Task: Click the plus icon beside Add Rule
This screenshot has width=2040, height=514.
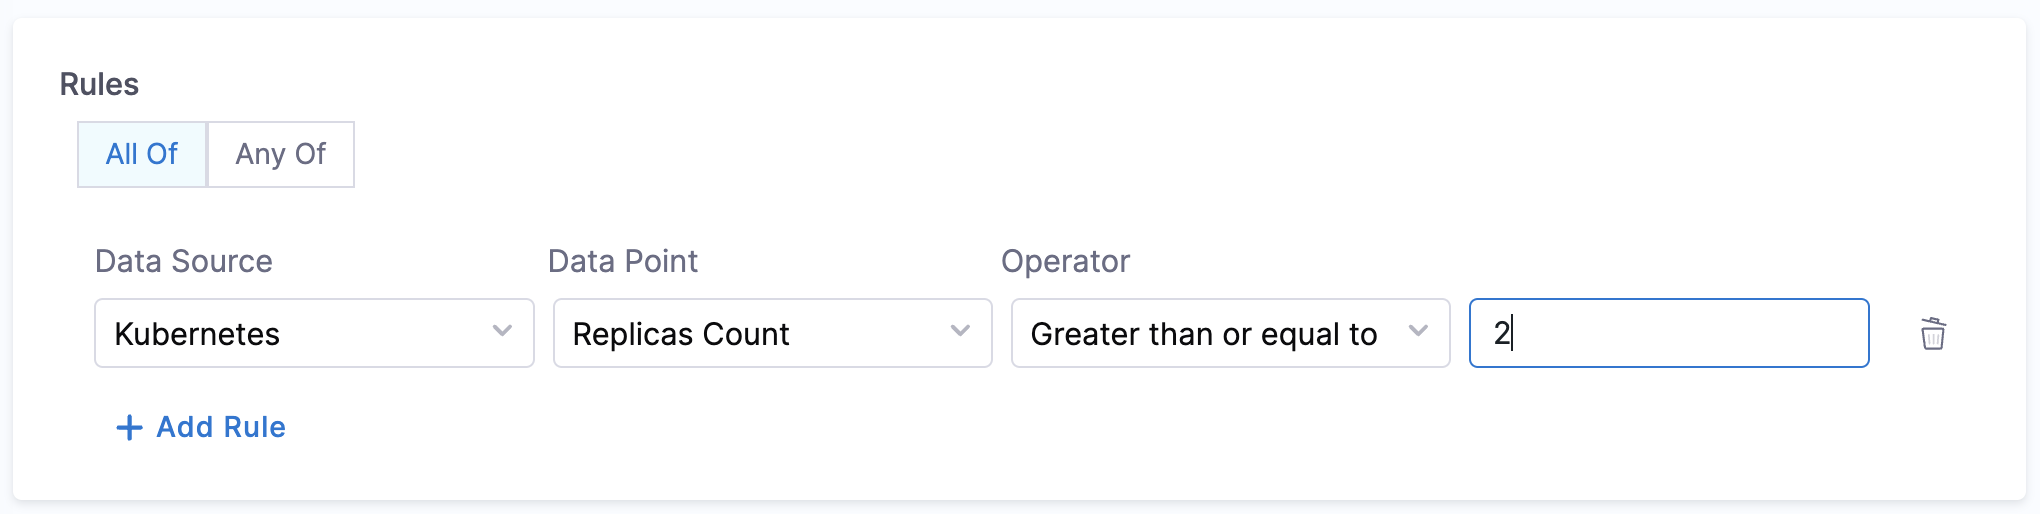Action: coord(129,428)
